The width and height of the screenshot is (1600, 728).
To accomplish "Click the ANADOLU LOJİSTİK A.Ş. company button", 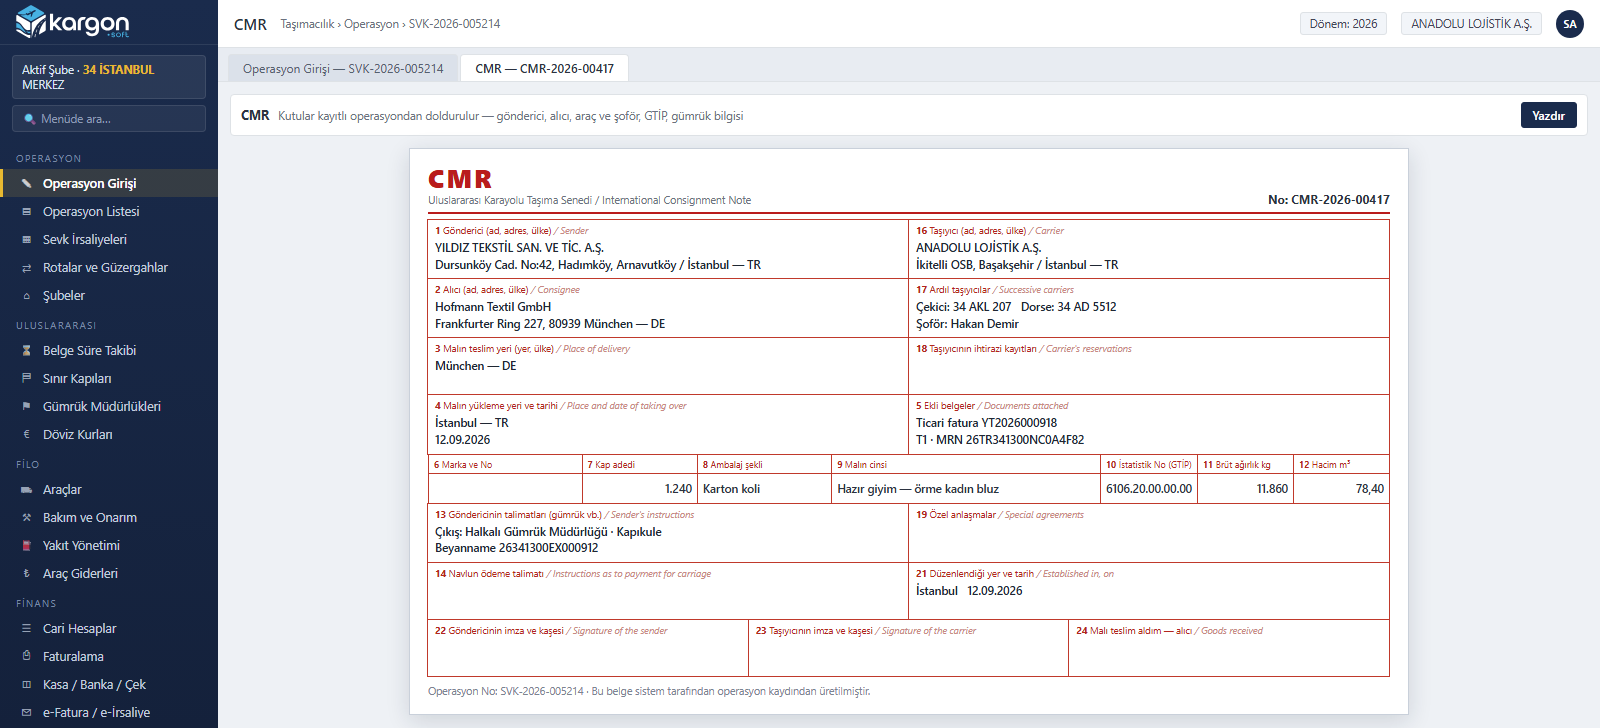I will 1471,24.
